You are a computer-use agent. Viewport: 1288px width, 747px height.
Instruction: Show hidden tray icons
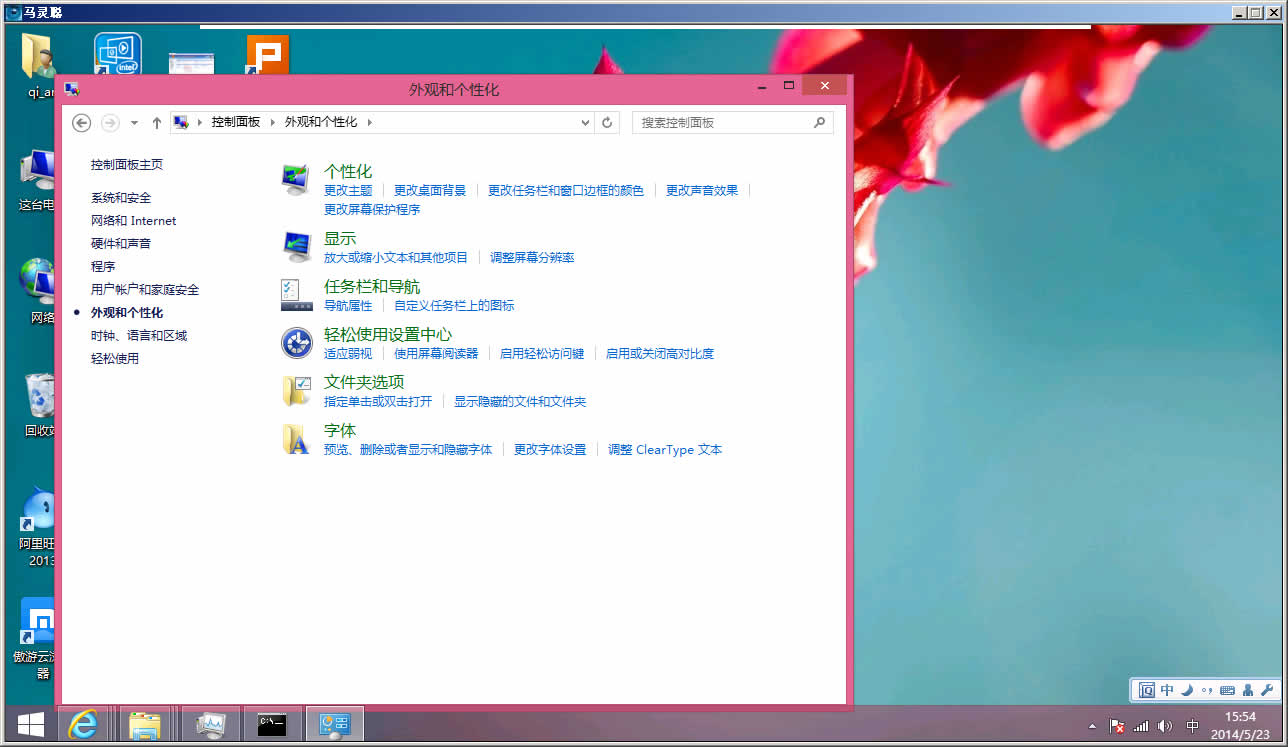point(1092,726)
